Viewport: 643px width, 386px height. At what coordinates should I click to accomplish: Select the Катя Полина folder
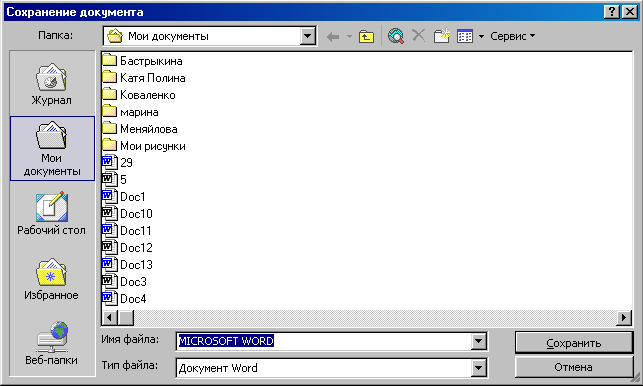[x=144, y=78]
